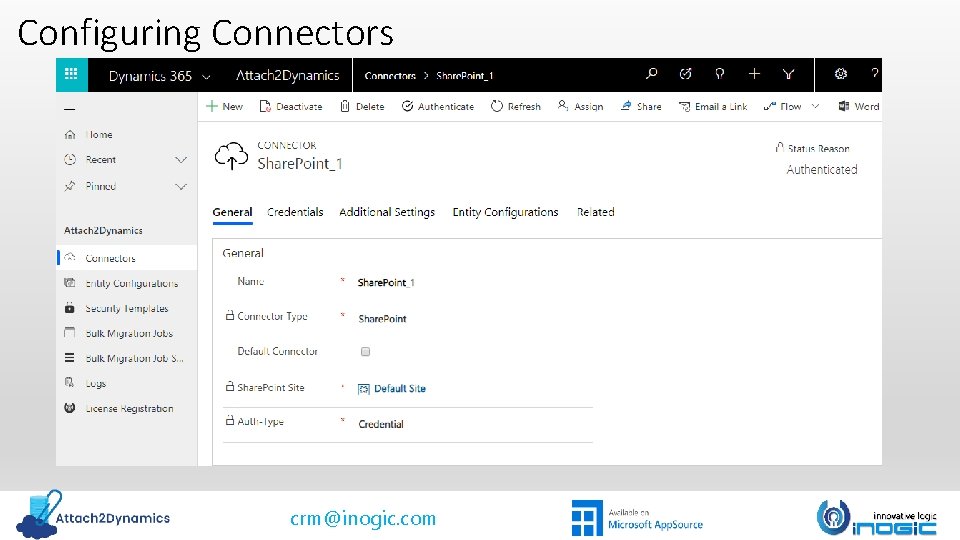Open Entity Configurations in sidebar
The width and height of the screenshot is (960, 540).
tap(127, 283)
